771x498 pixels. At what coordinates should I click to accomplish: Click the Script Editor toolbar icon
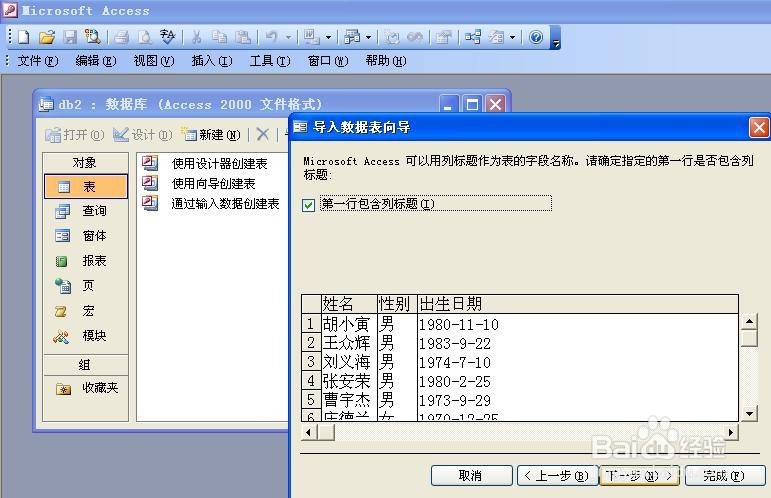415,37
